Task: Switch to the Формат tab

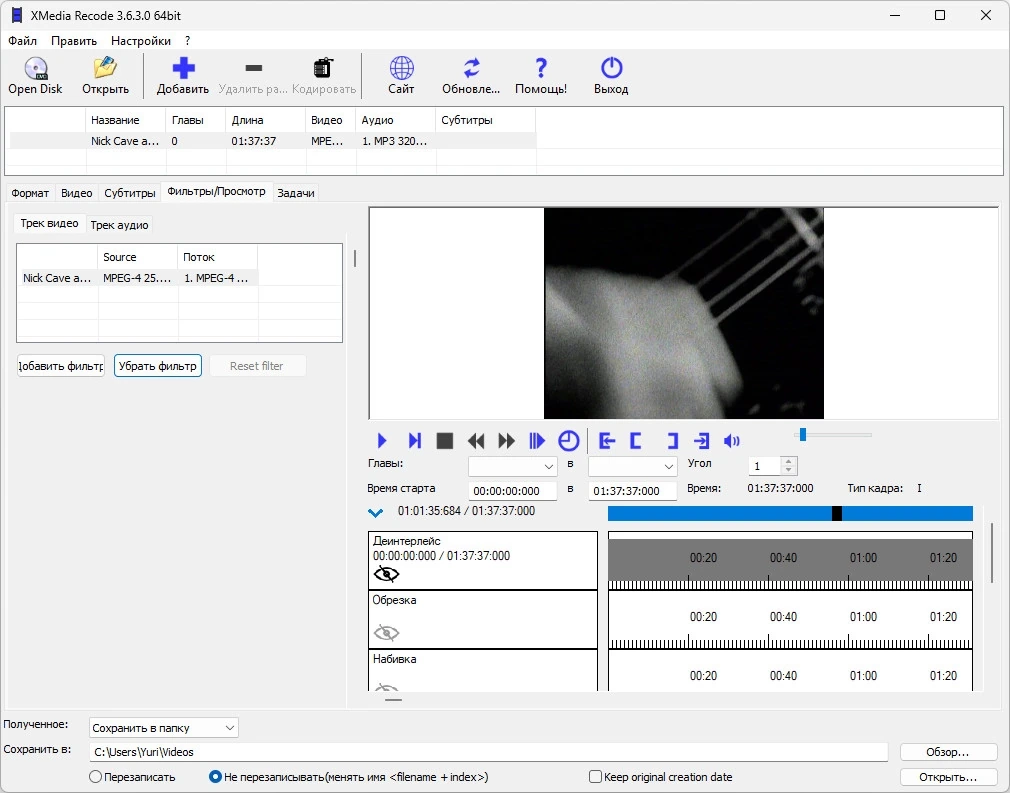Action: point(30,193)
